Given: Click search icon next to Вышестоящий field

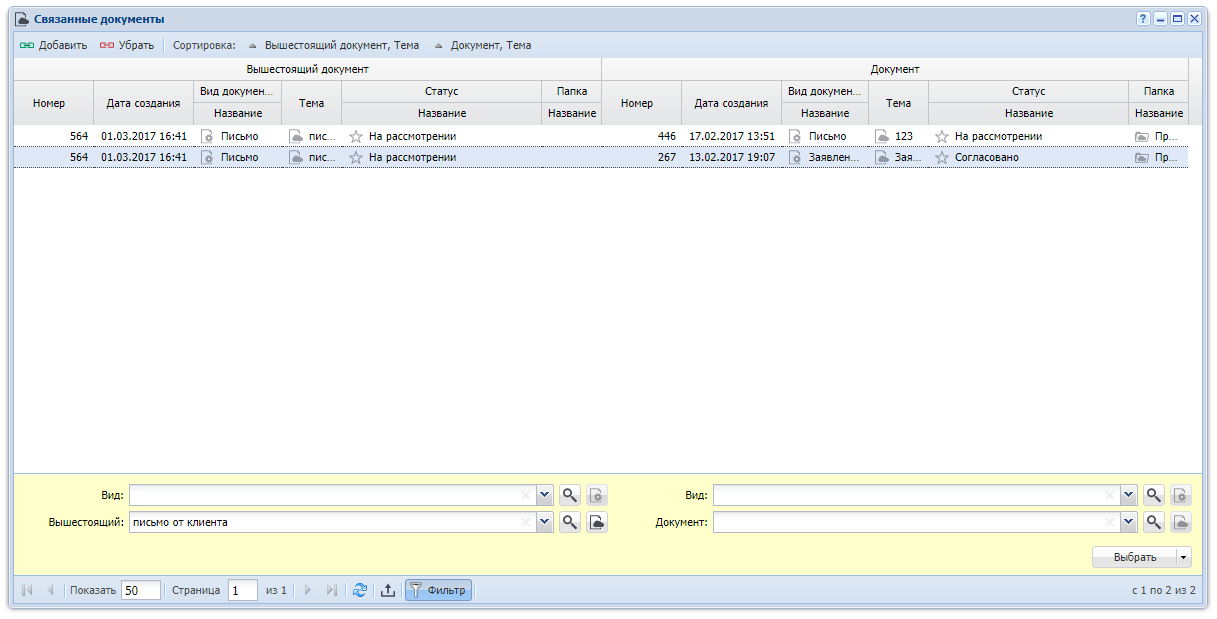Looking at the screenshot, I should point(570,521).
